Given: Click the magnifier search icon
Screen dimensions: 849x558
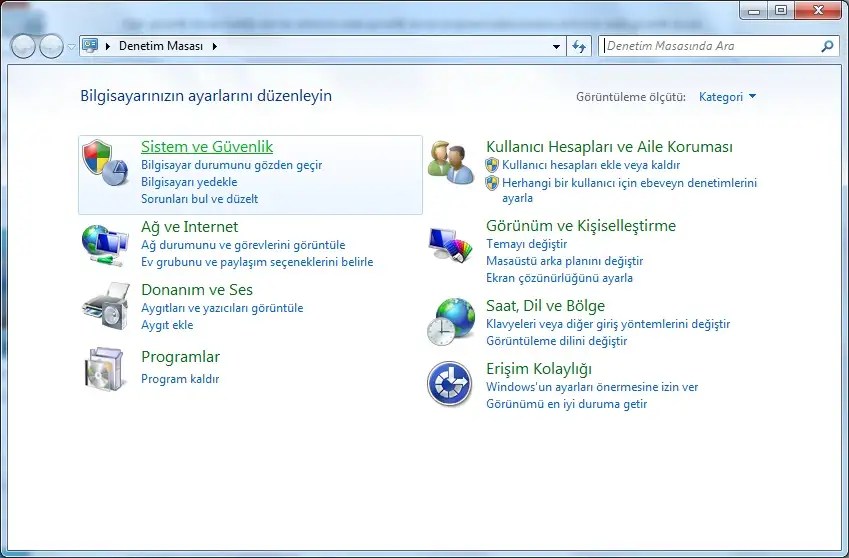Looking at the screenshot, I should click(827, 47).
